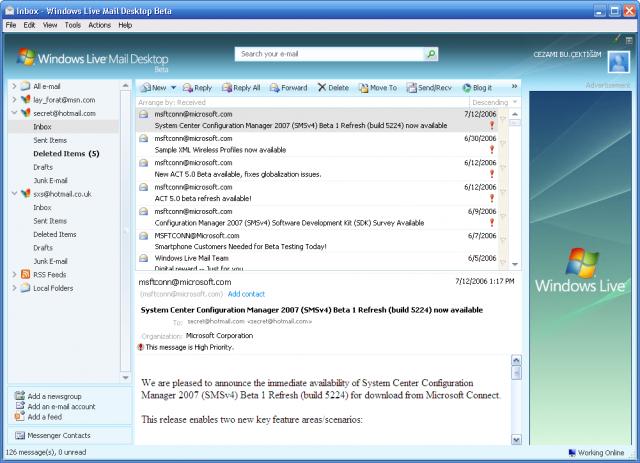
Task: Open the Actions menu
Action: coord(99,25)
